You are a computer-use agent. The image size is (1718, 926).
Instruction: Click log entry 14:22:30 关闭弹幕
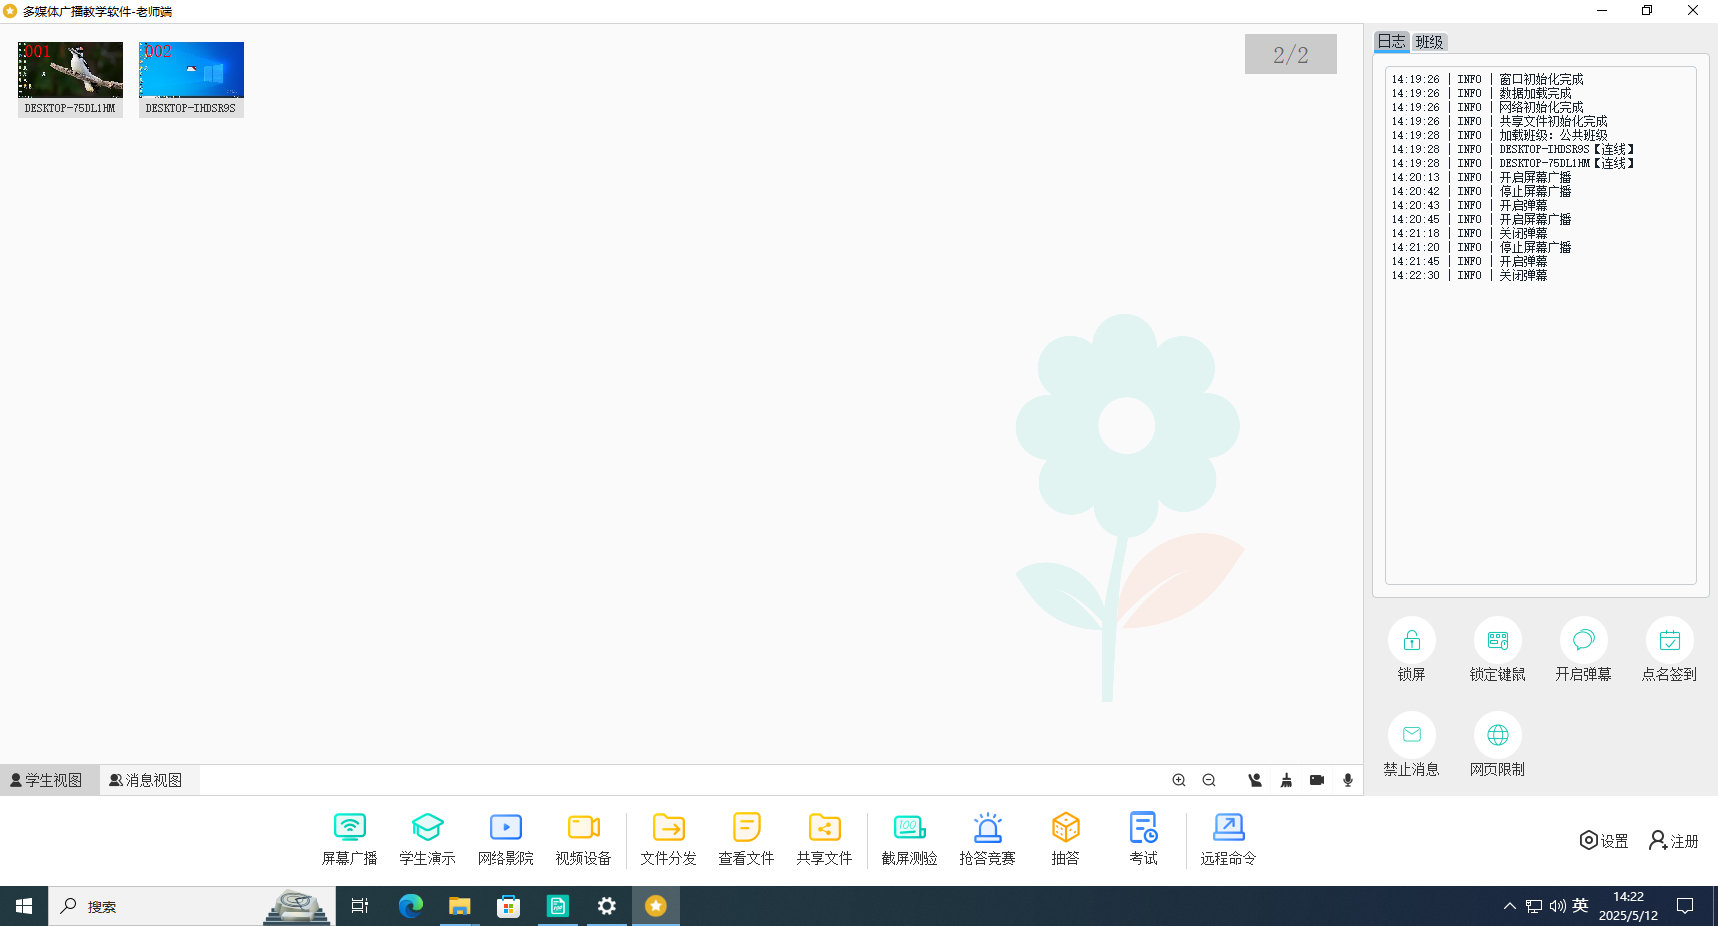click(1469, 275)
